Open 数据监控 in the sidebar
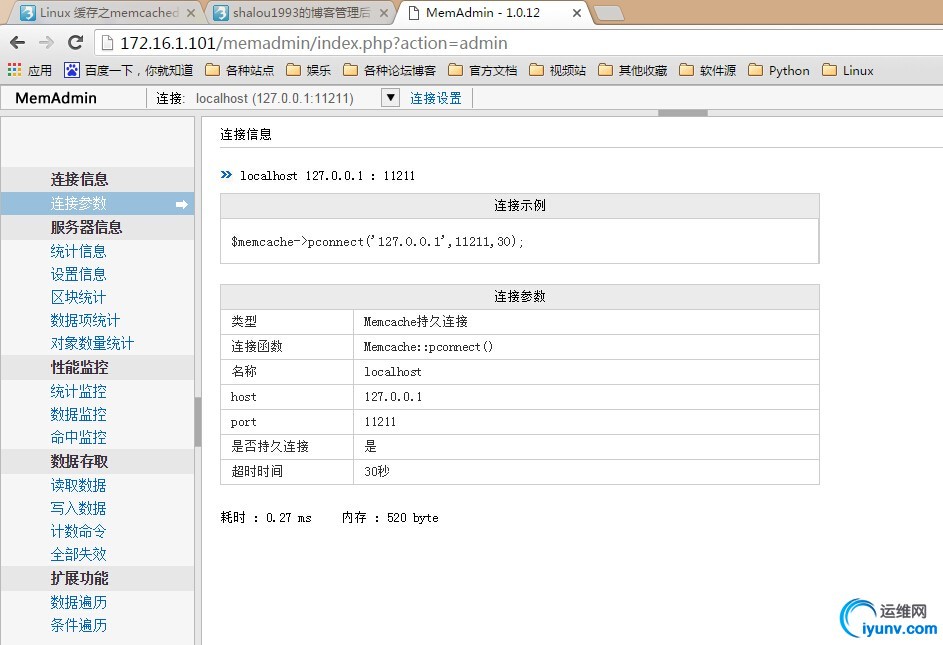Screen dimensions: 943x645 78,414
